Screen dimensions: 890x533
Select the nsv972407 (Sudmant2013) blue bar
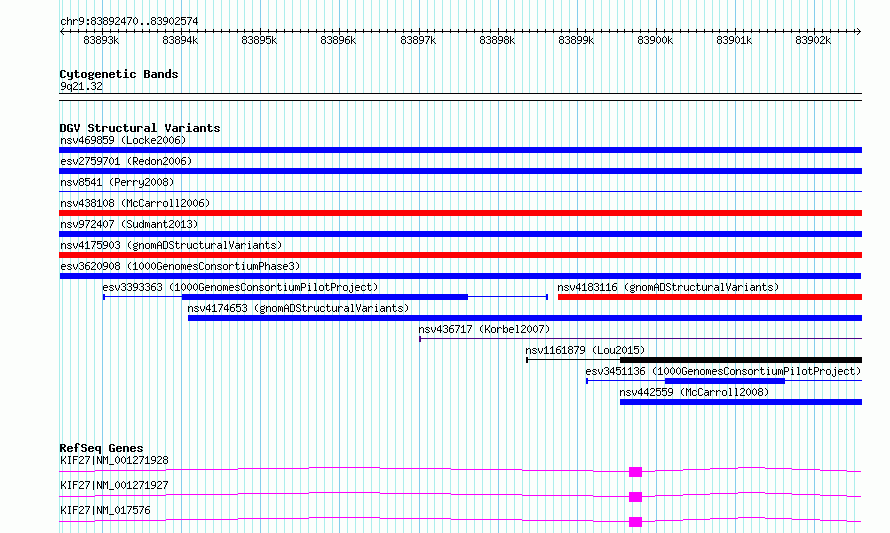460,234
